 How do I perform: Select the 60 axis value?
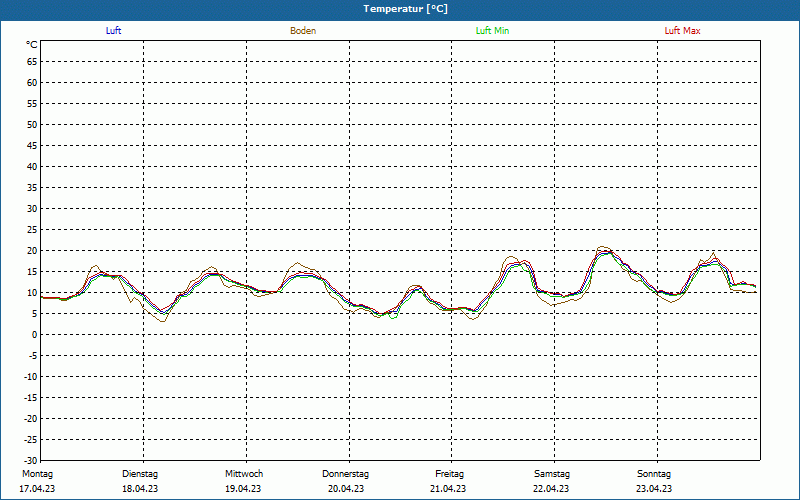32,83
